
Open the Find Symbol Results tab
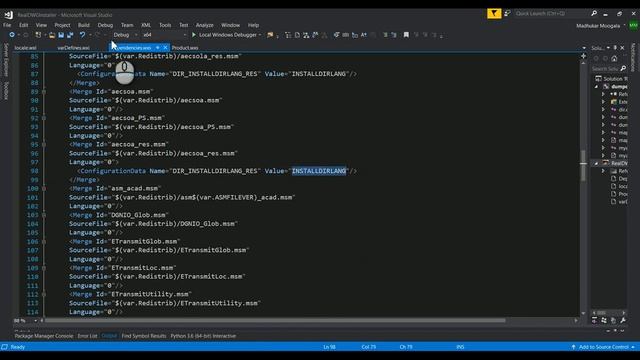point(144,336)
